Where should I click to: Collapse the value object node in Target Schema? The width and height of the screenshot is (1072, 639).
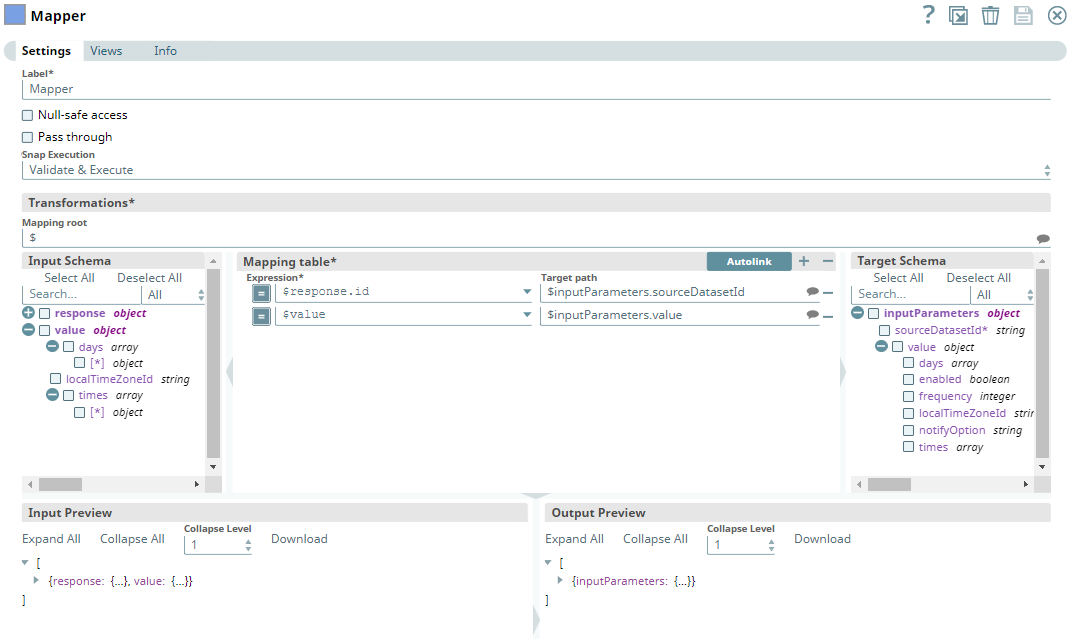point(881,346)
